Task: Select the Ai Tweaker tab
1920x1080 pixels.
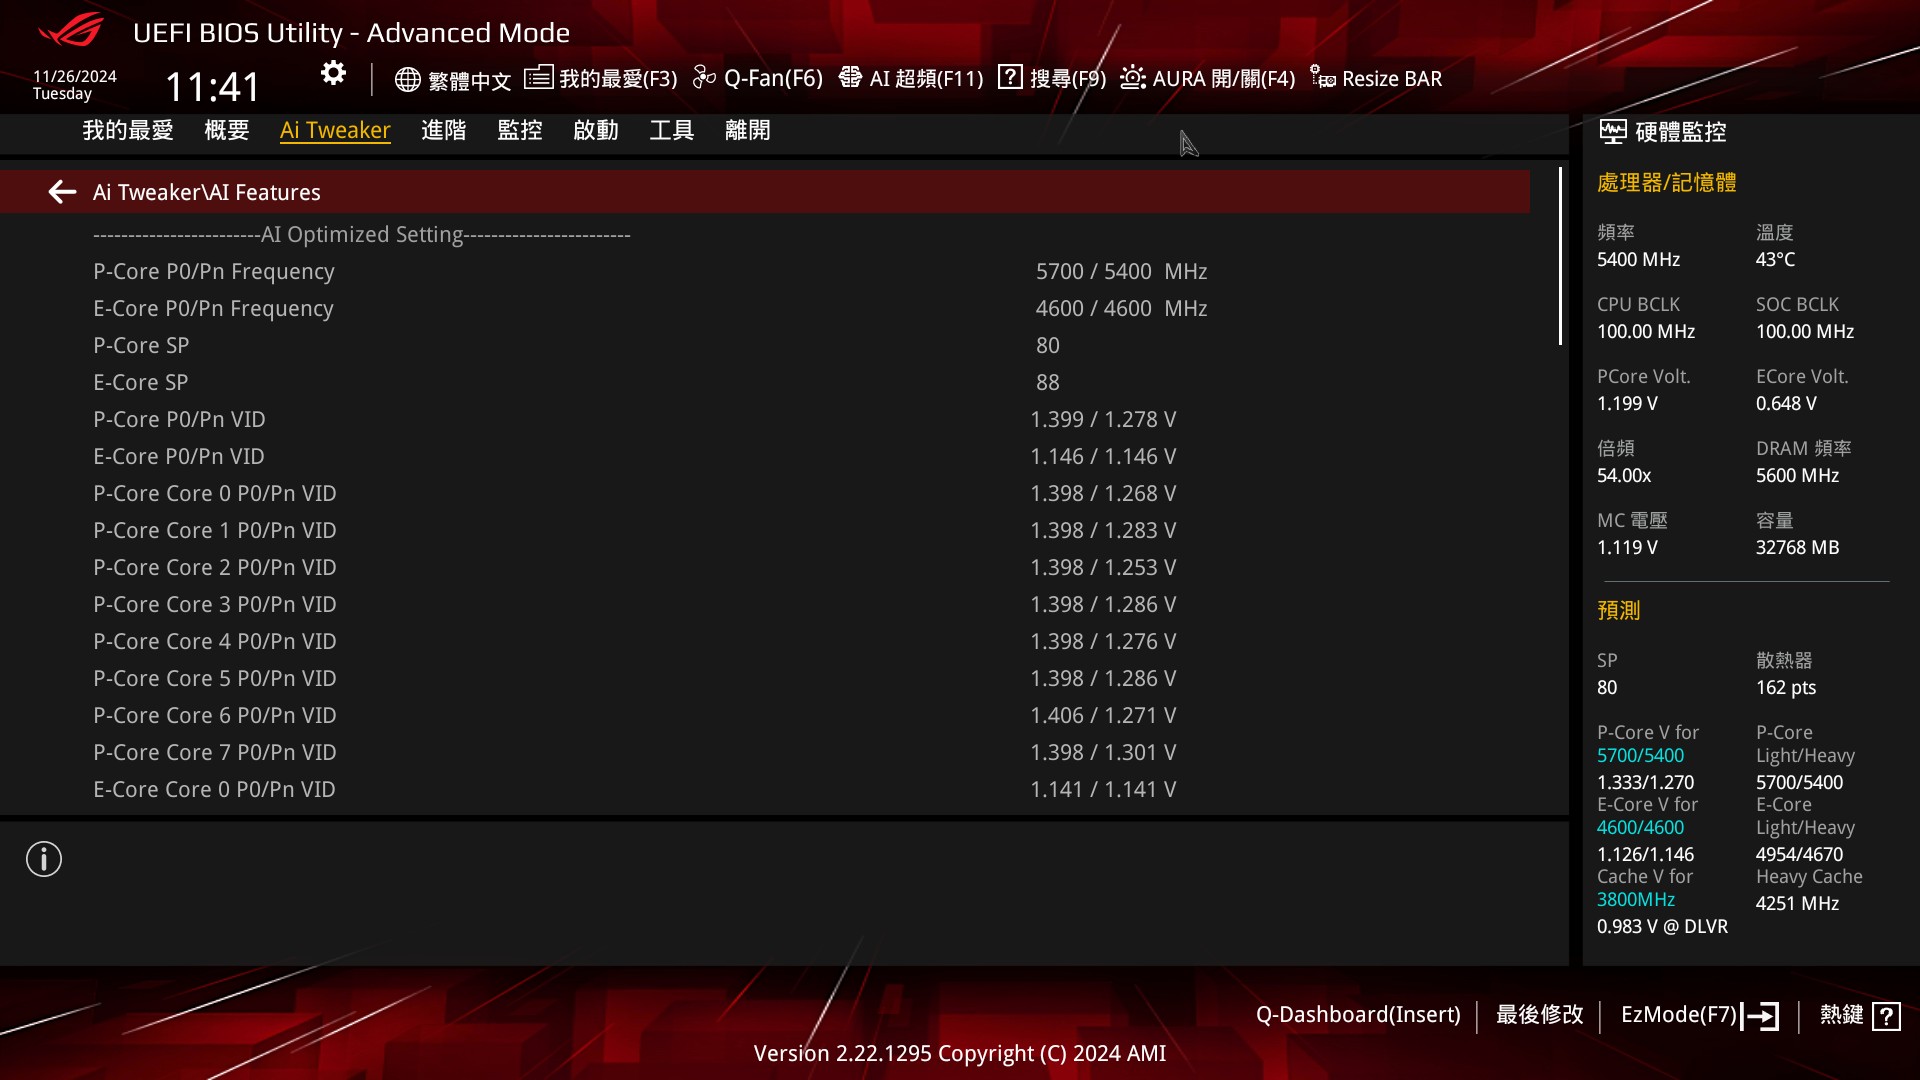Action: [x=335, y=130]
